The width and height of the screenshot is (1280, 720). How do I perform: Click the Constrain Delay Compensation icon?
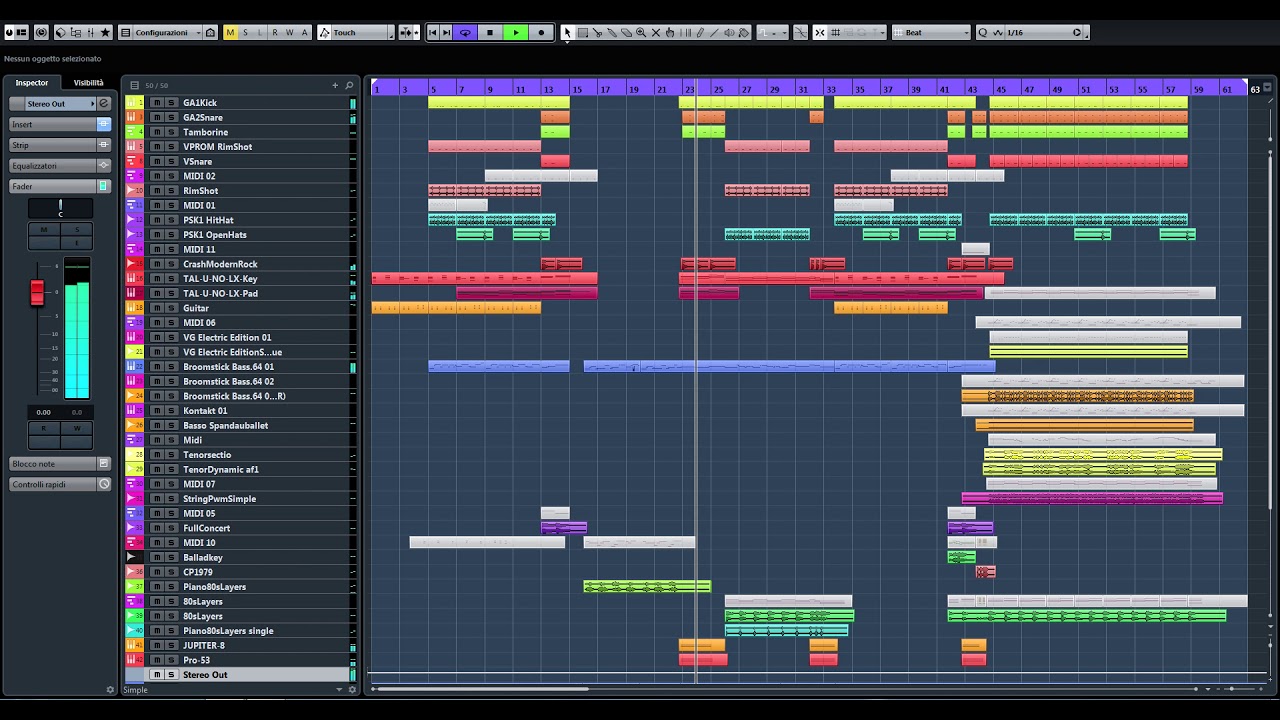click(41, 33)
